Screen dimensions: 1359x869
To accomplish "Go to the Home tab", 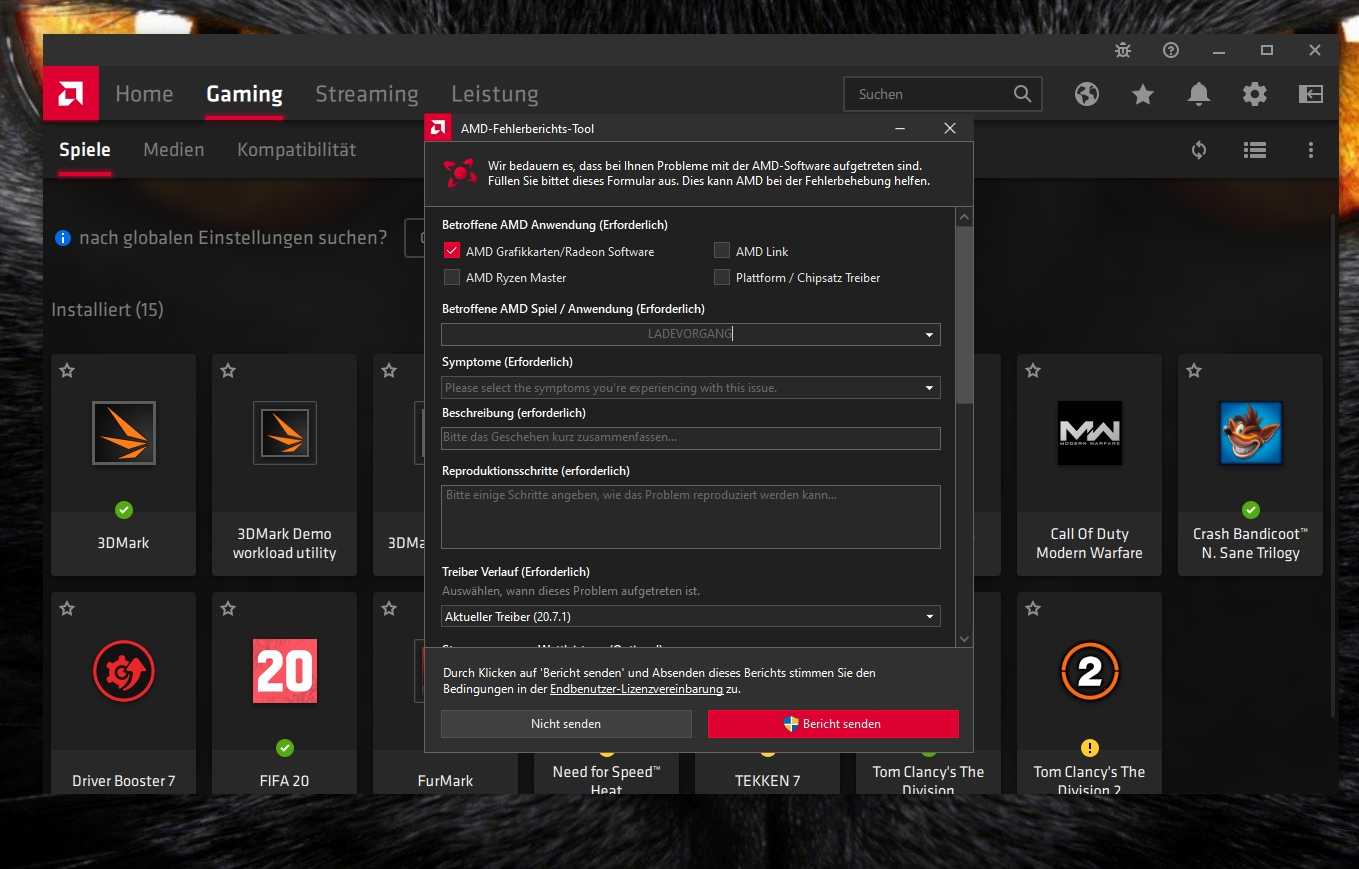I will 144,94.
